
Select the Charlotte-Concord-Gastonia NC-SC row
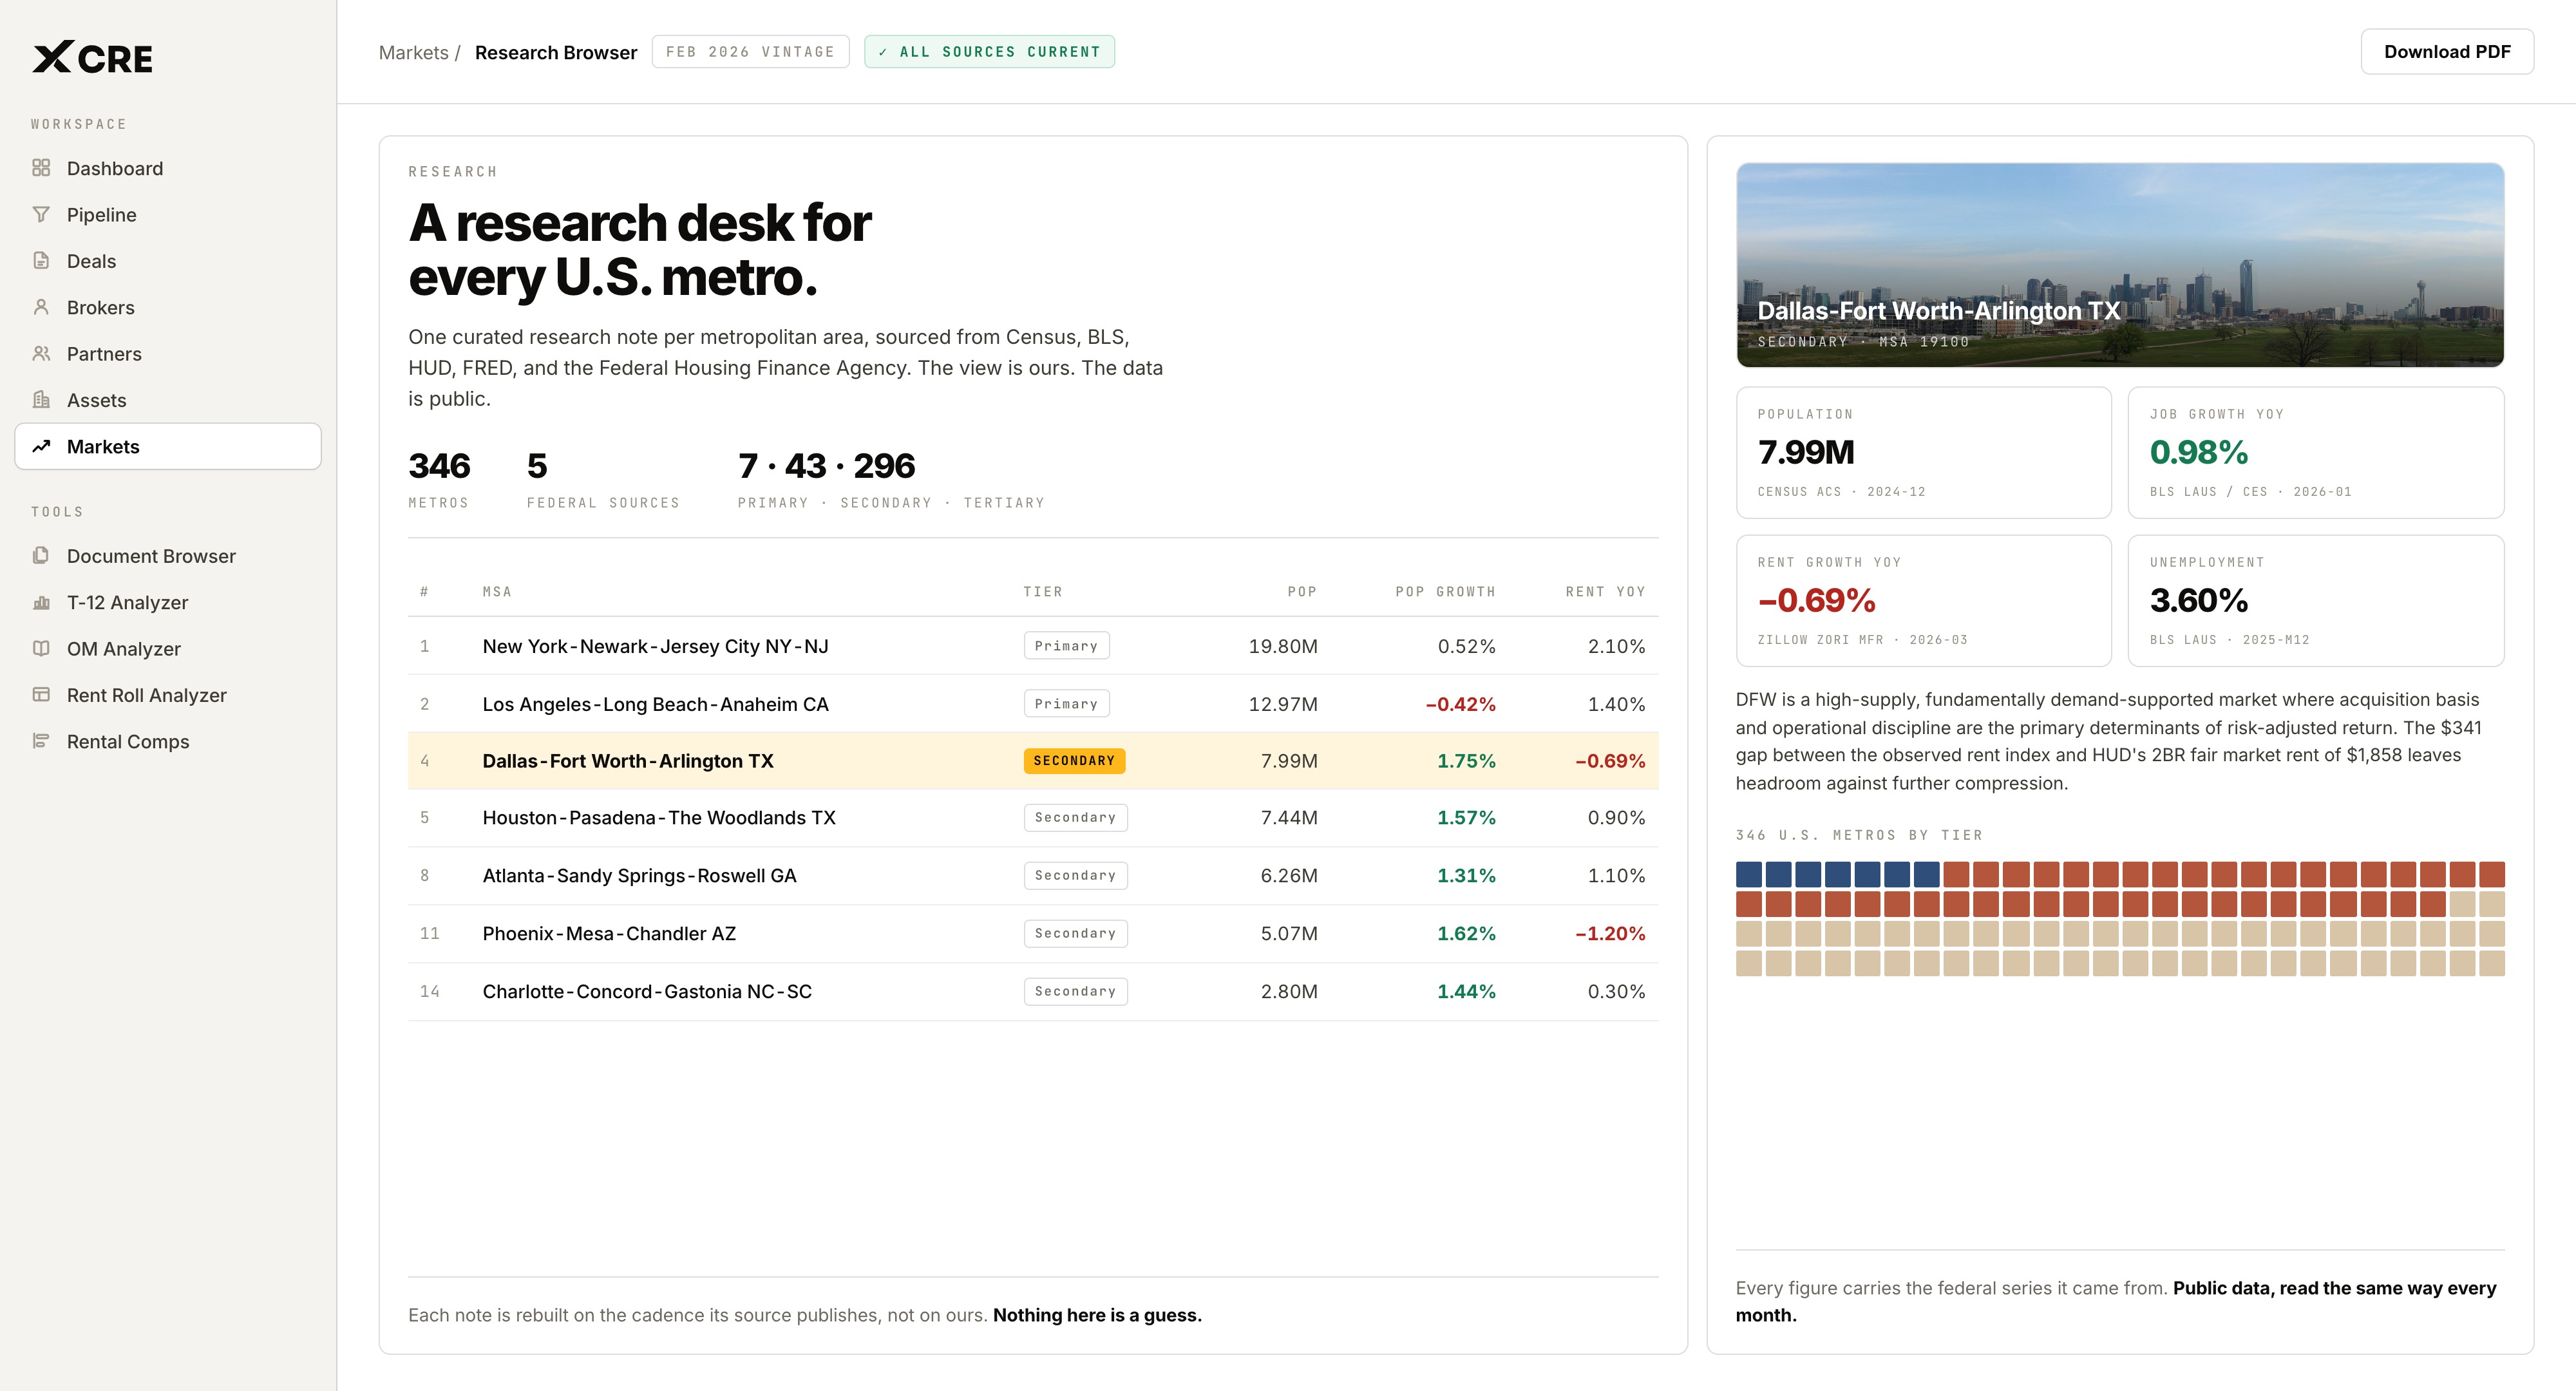click(1033, 992)
